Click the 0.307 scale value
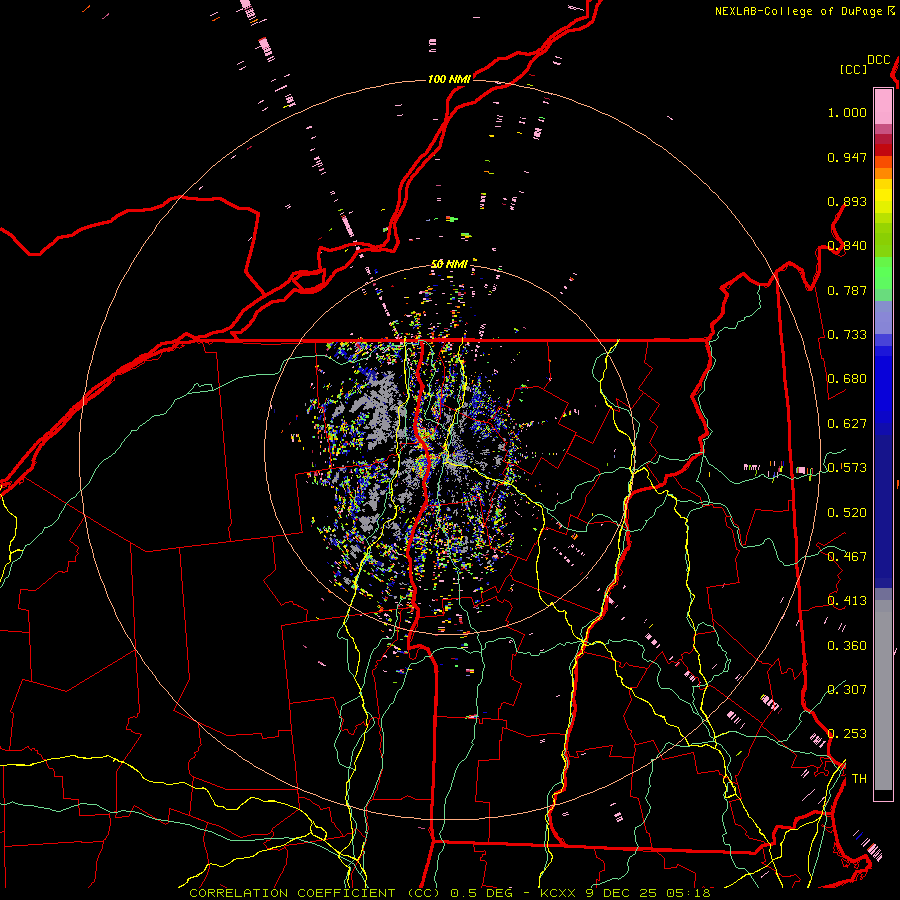This screenshot has height=900, width=900. click(x=847, y=690)
